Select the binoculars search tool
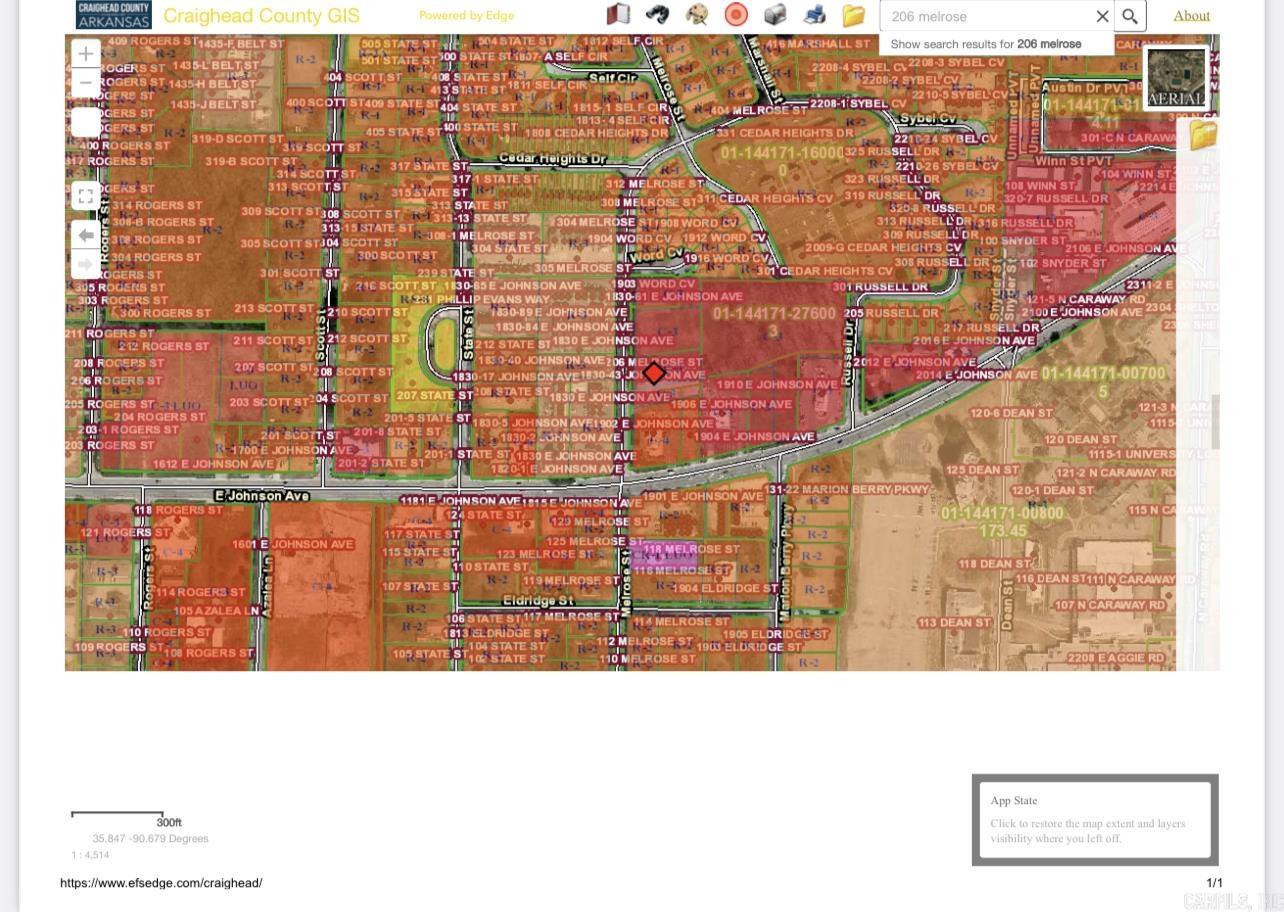Viewport: 1284px width, 912px height. coord(657,14)
